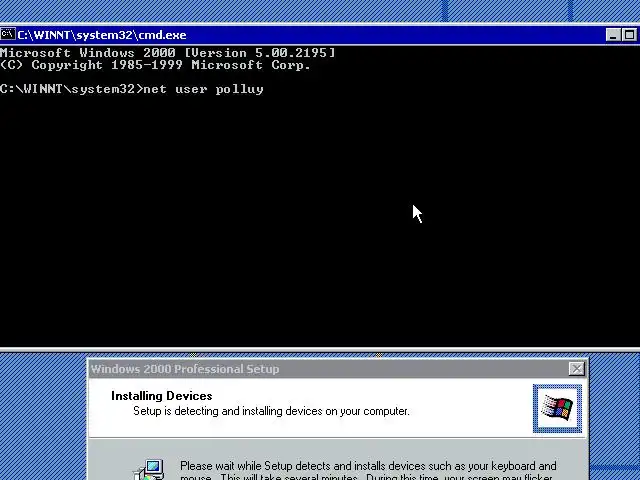
Task: Click the computer devices icon in Setup
Action: (x=150, y=469)
